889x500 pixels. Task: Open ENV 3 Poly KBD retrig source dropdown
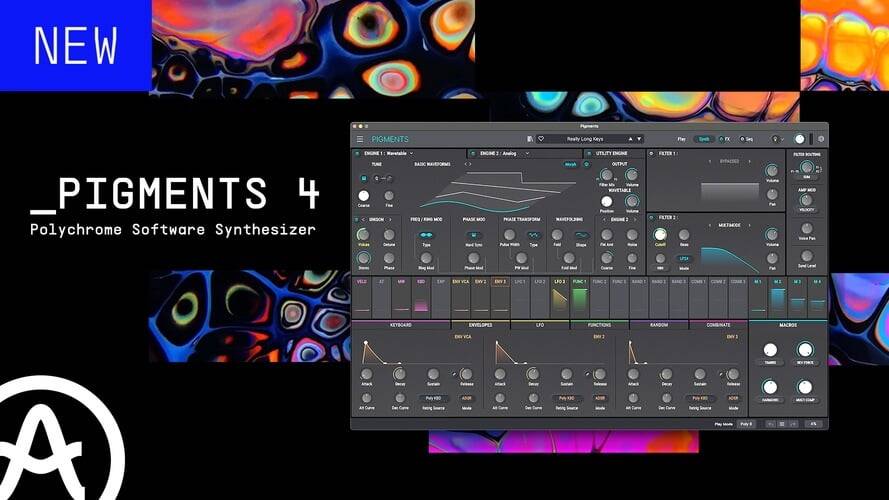pyautogui.click(x=700, y=399)
